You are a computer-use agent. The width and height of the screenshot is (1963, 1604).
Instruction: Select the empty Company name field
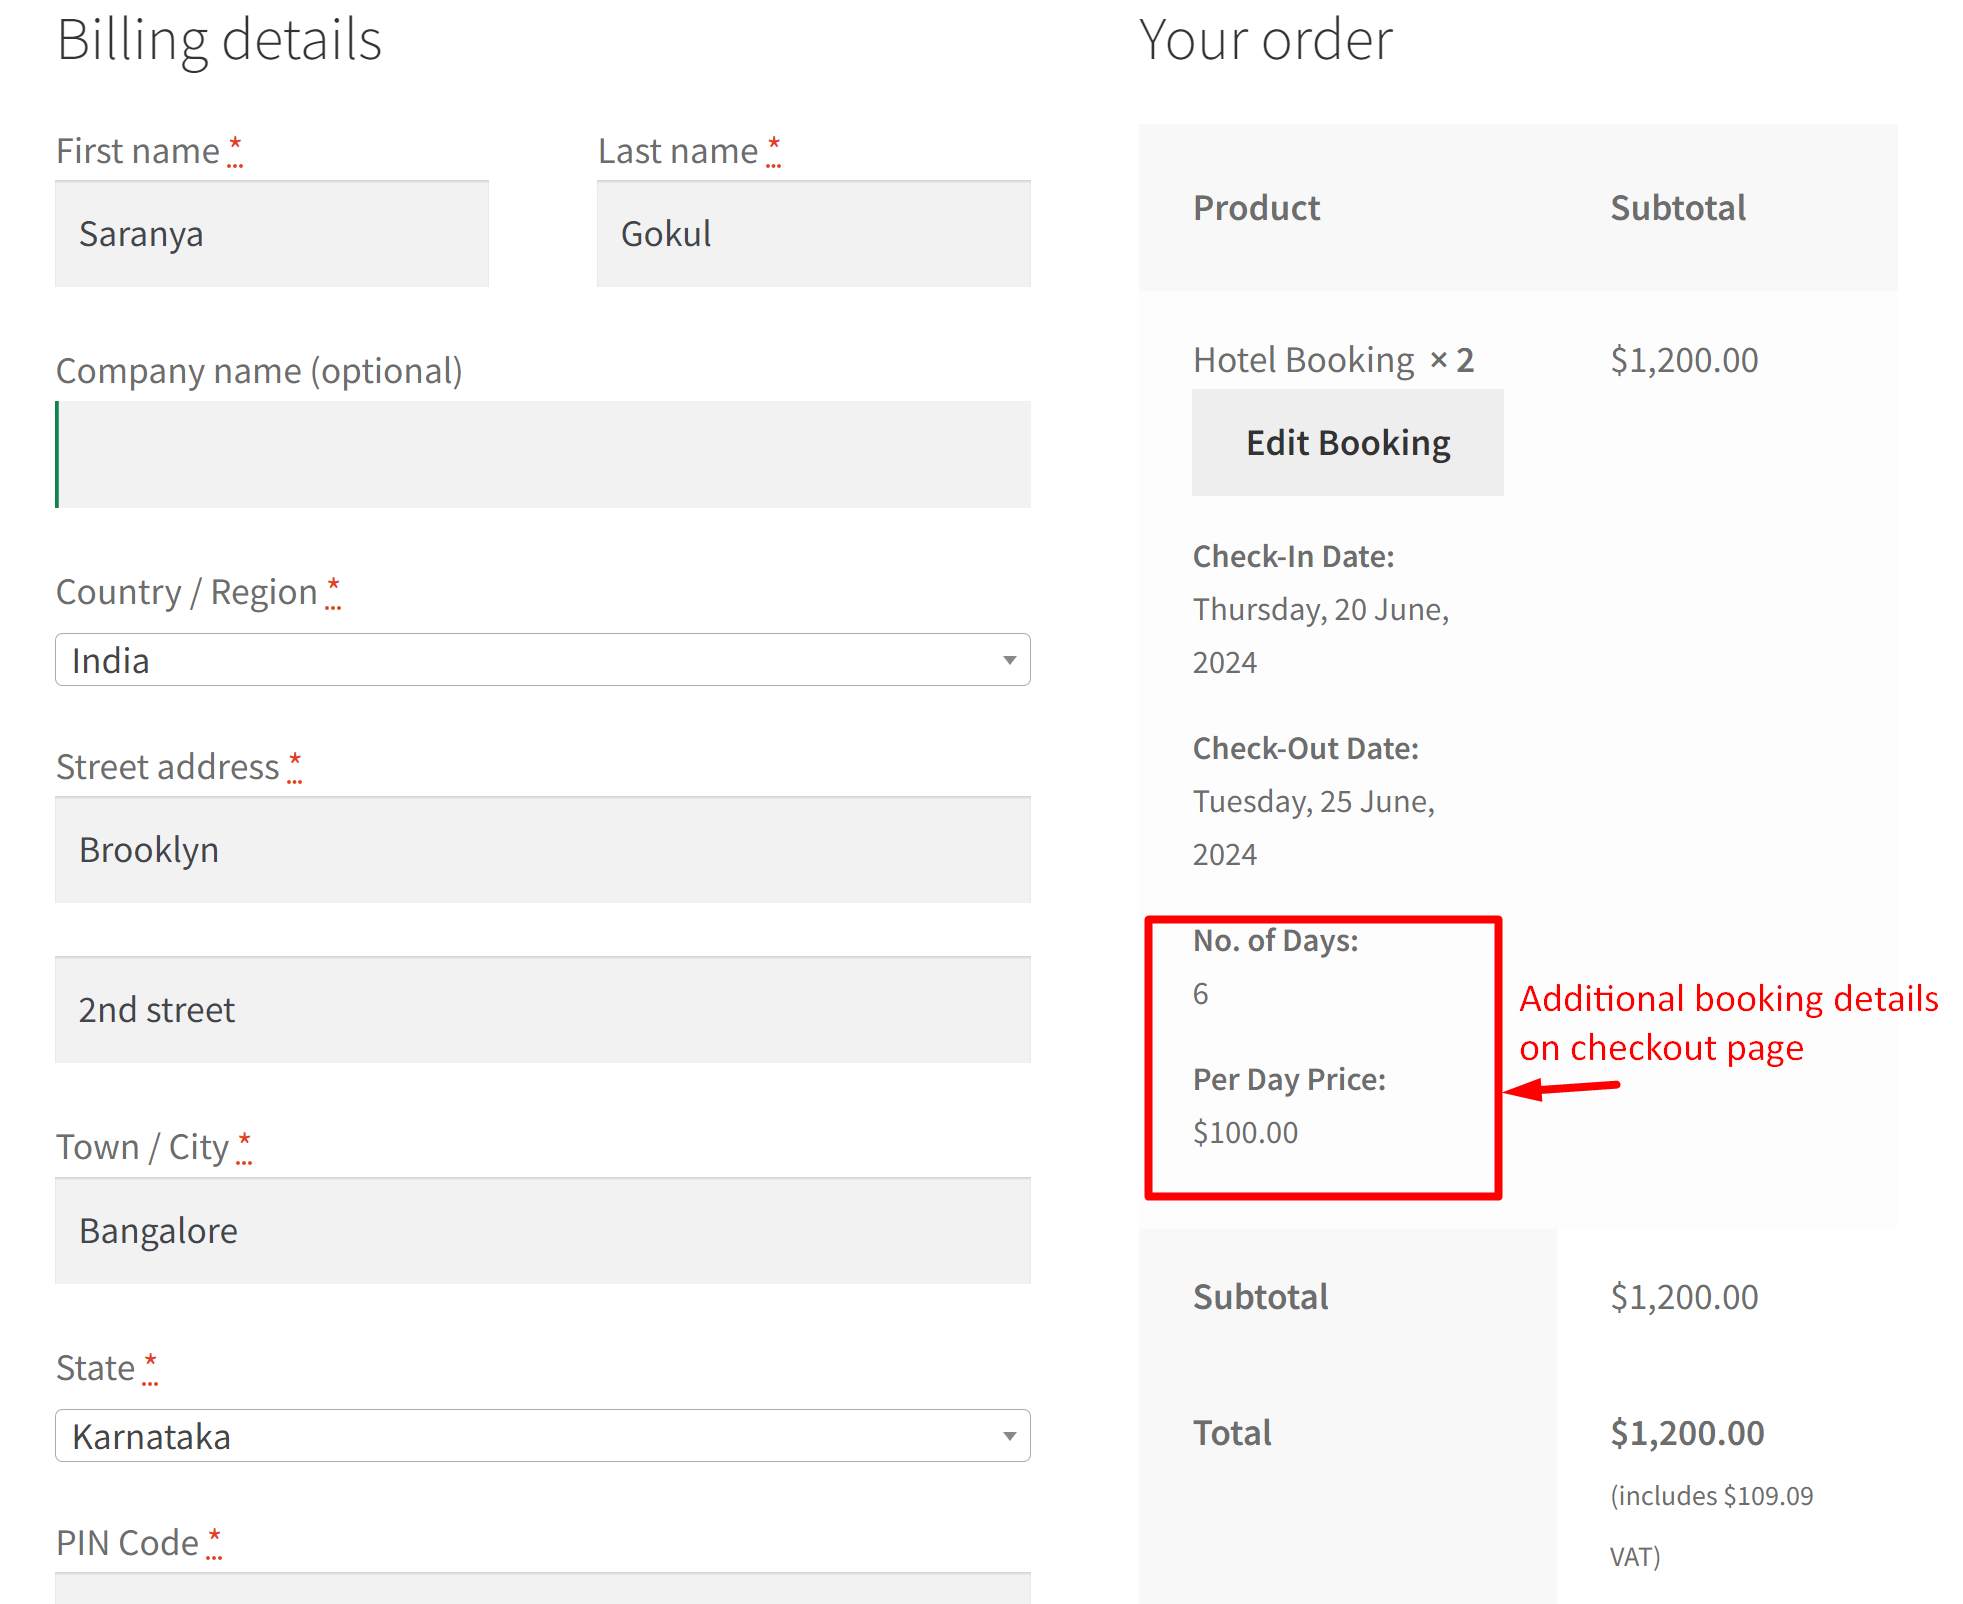pos(543,454)
